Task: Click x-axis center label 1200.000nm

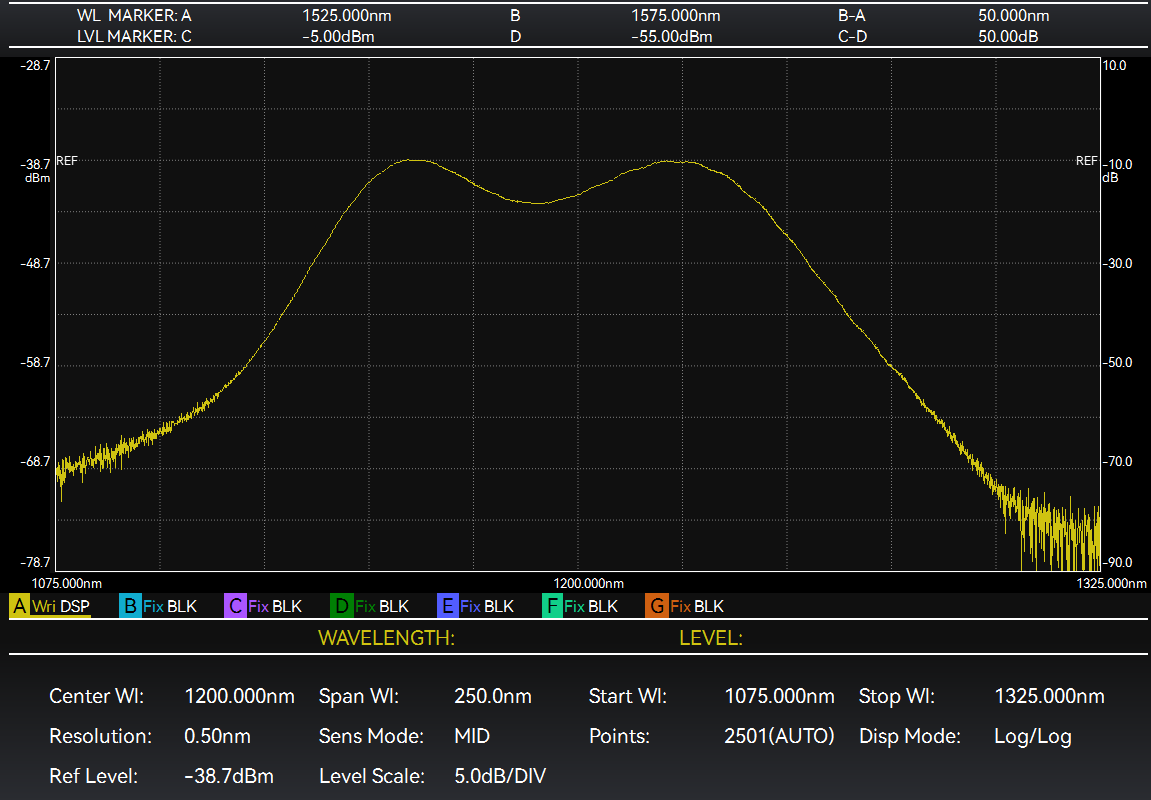Action: tap(589, 583)
